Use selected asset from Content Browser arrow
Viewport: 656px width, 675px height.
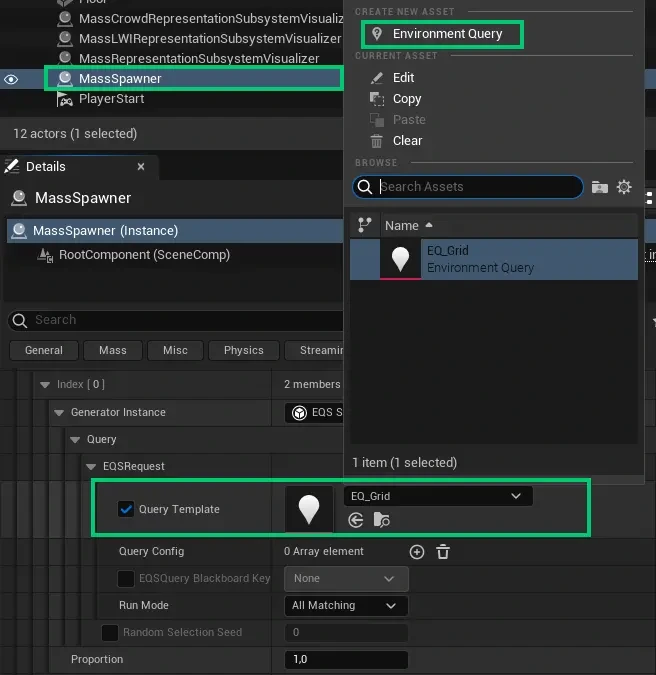coord(356,520)
